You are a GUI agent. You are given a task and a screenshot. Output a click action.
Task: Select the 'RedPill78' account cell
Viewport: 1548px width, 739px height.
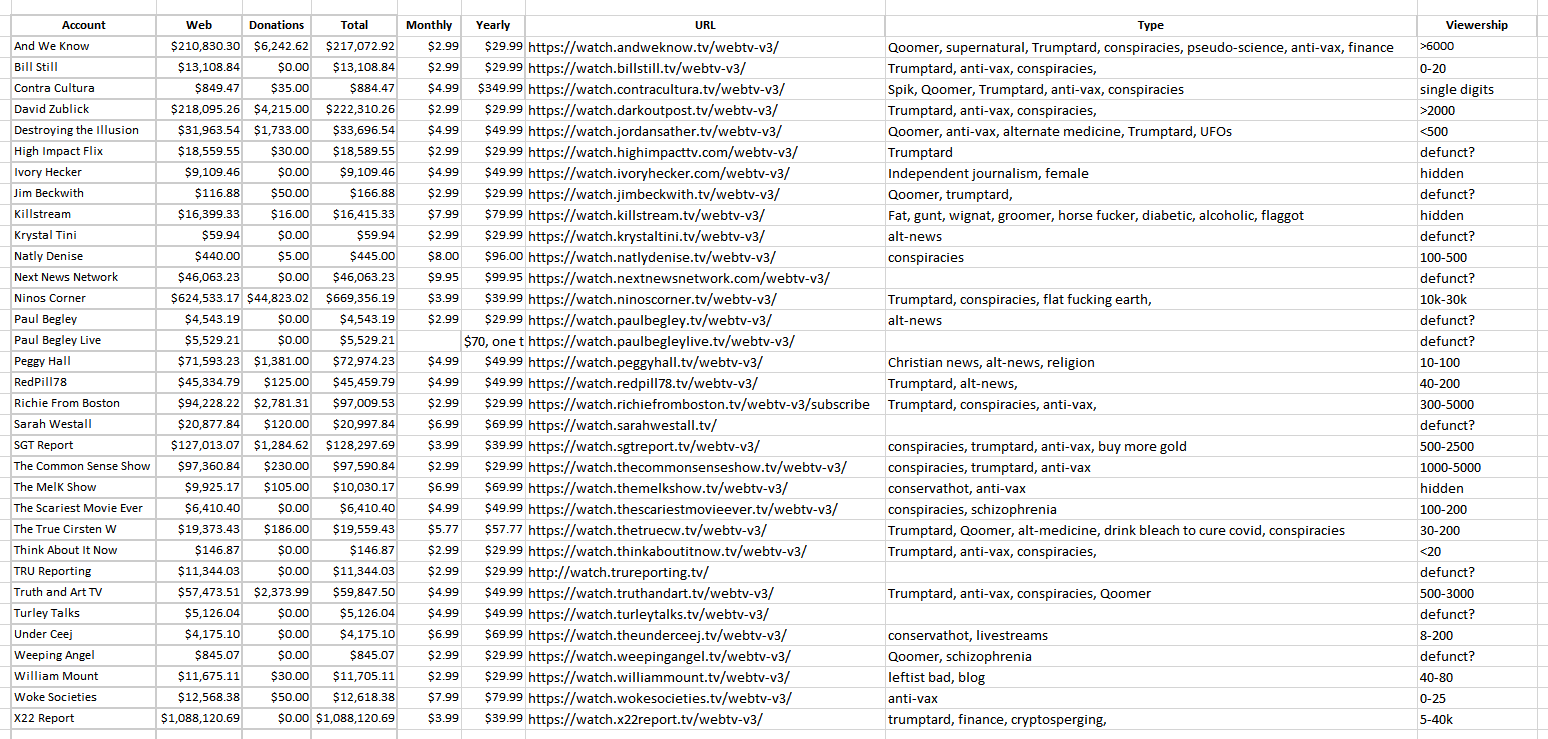(83, 382)
